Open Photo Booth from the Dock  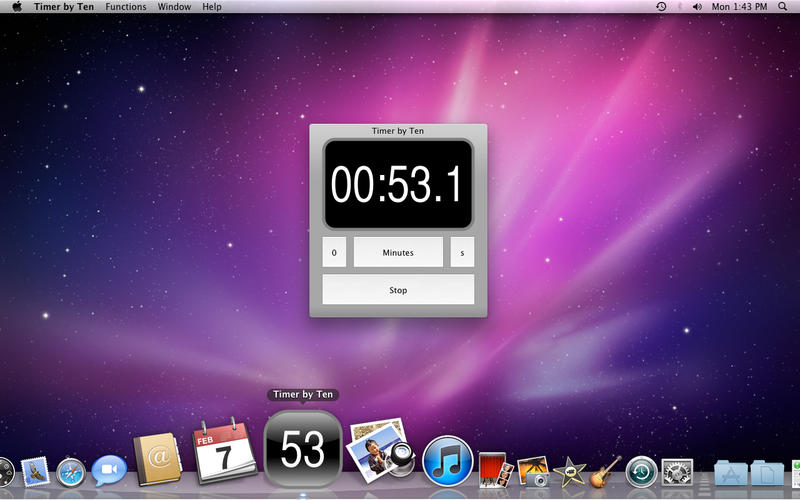pos(495,470)
